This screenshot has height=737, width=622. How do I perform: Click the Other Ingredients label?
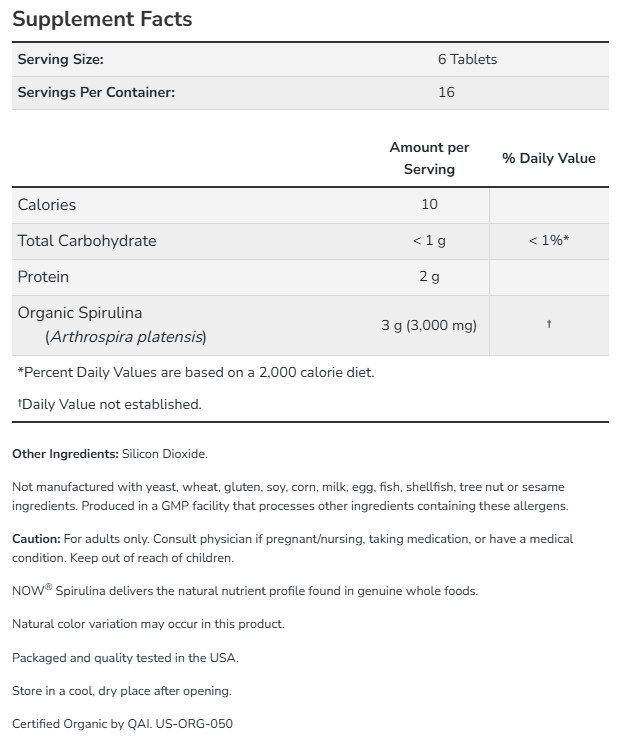[x=65, y=454]
